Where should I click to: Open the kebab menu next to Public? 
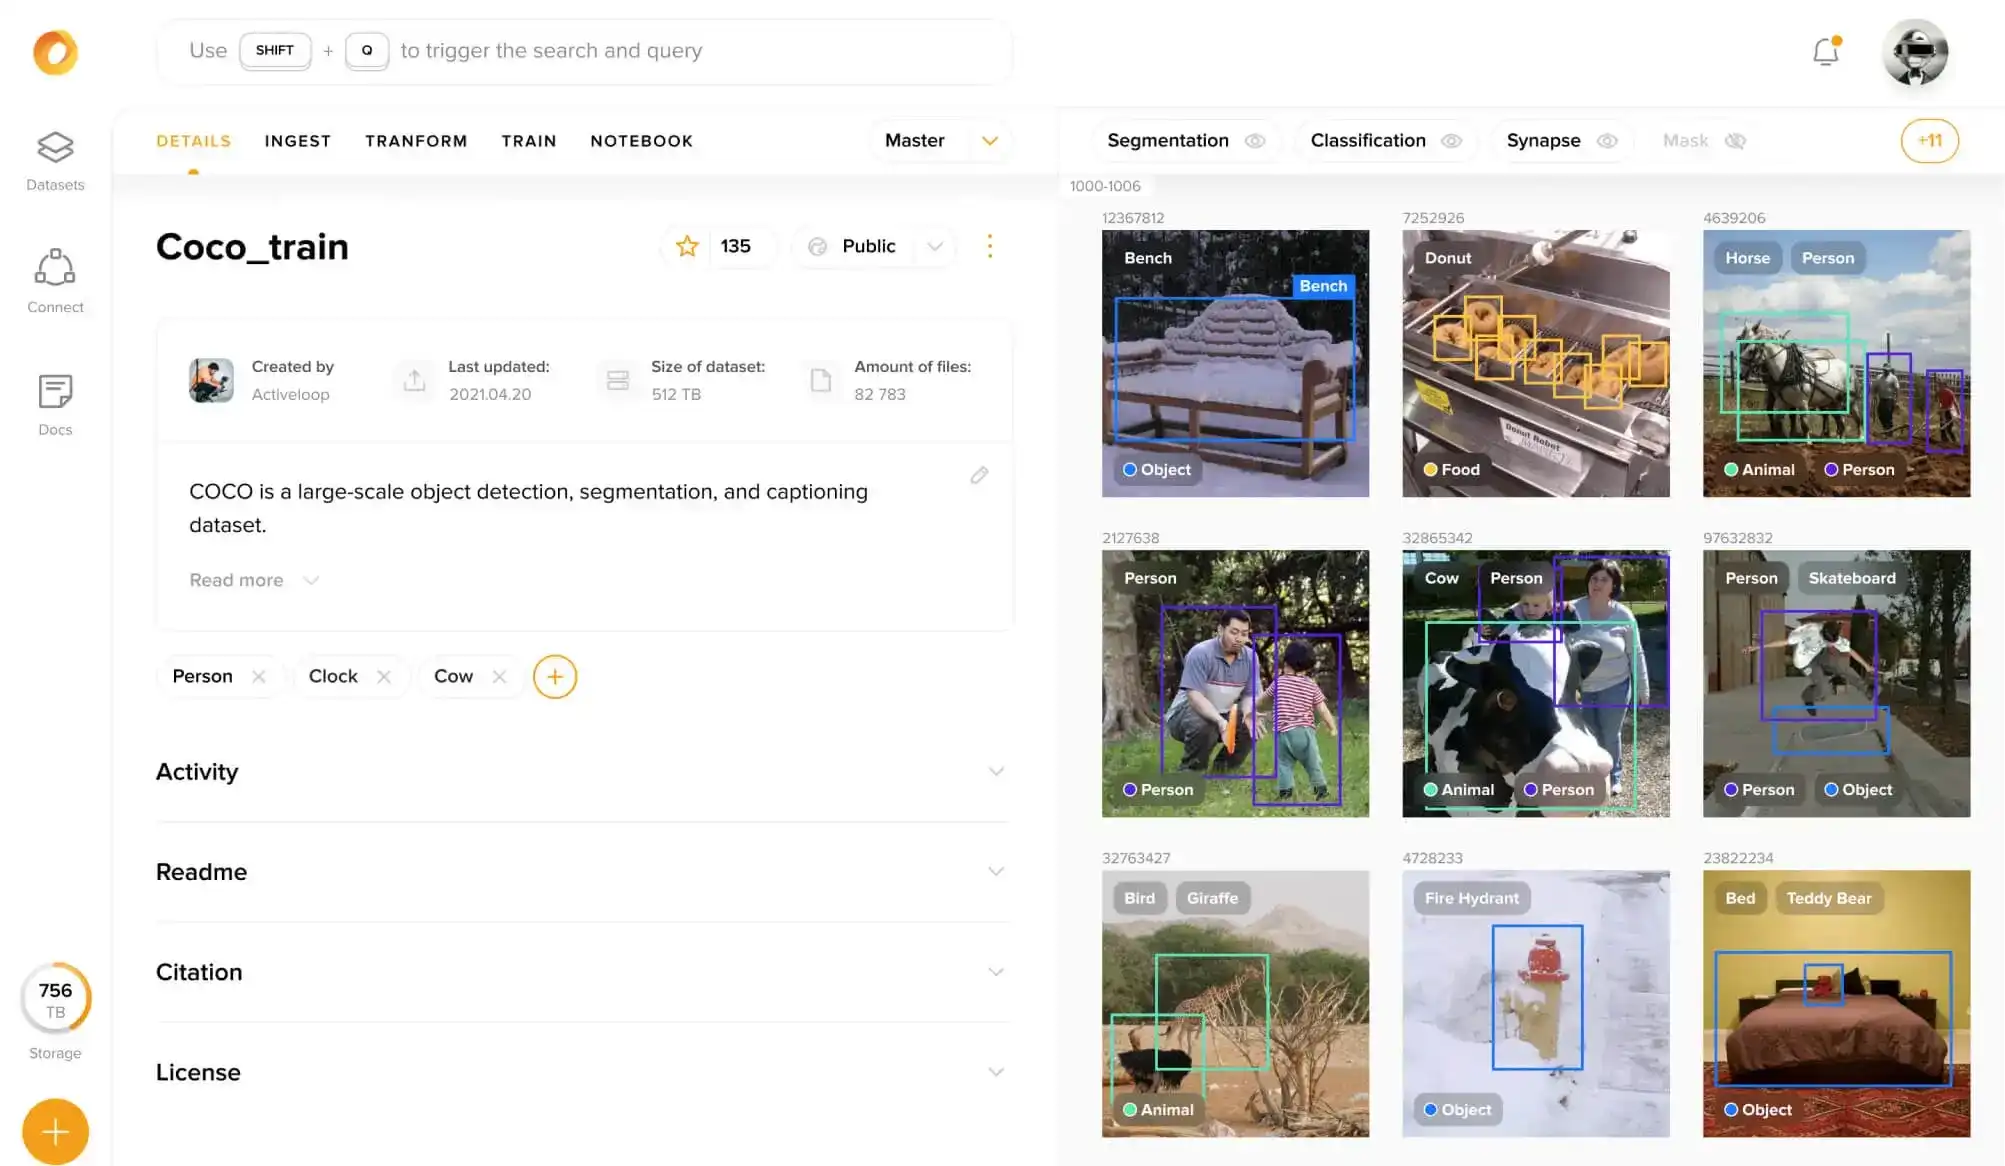click(989, 246)
